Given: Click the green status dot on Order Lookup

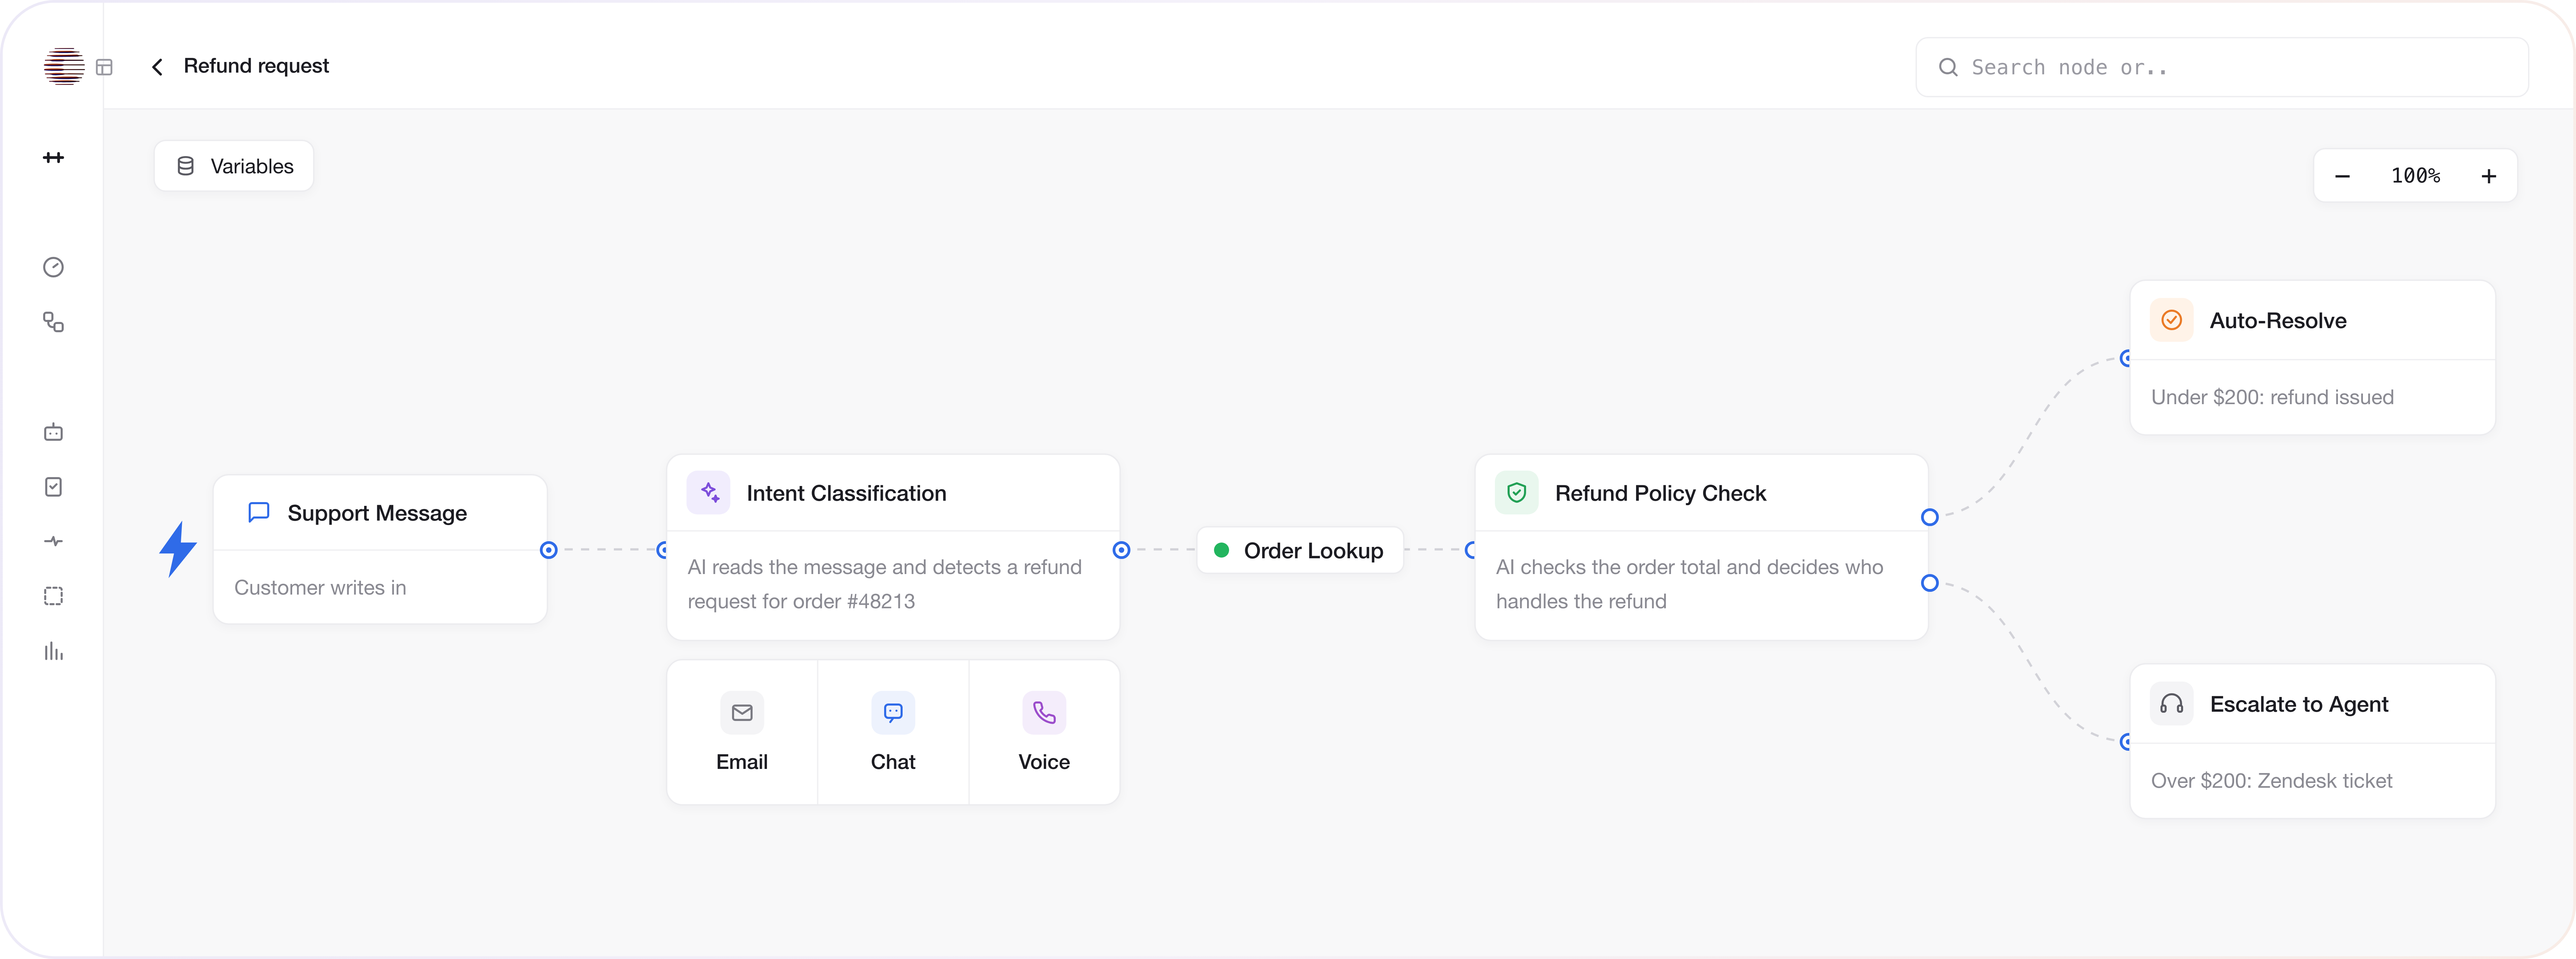Looking at the screenshot, I should click(1221, 550).
